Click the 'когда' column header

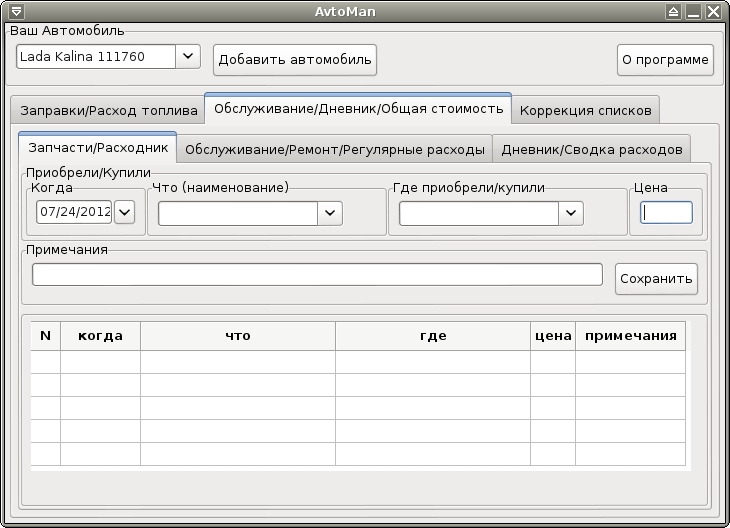click(100, 336)
